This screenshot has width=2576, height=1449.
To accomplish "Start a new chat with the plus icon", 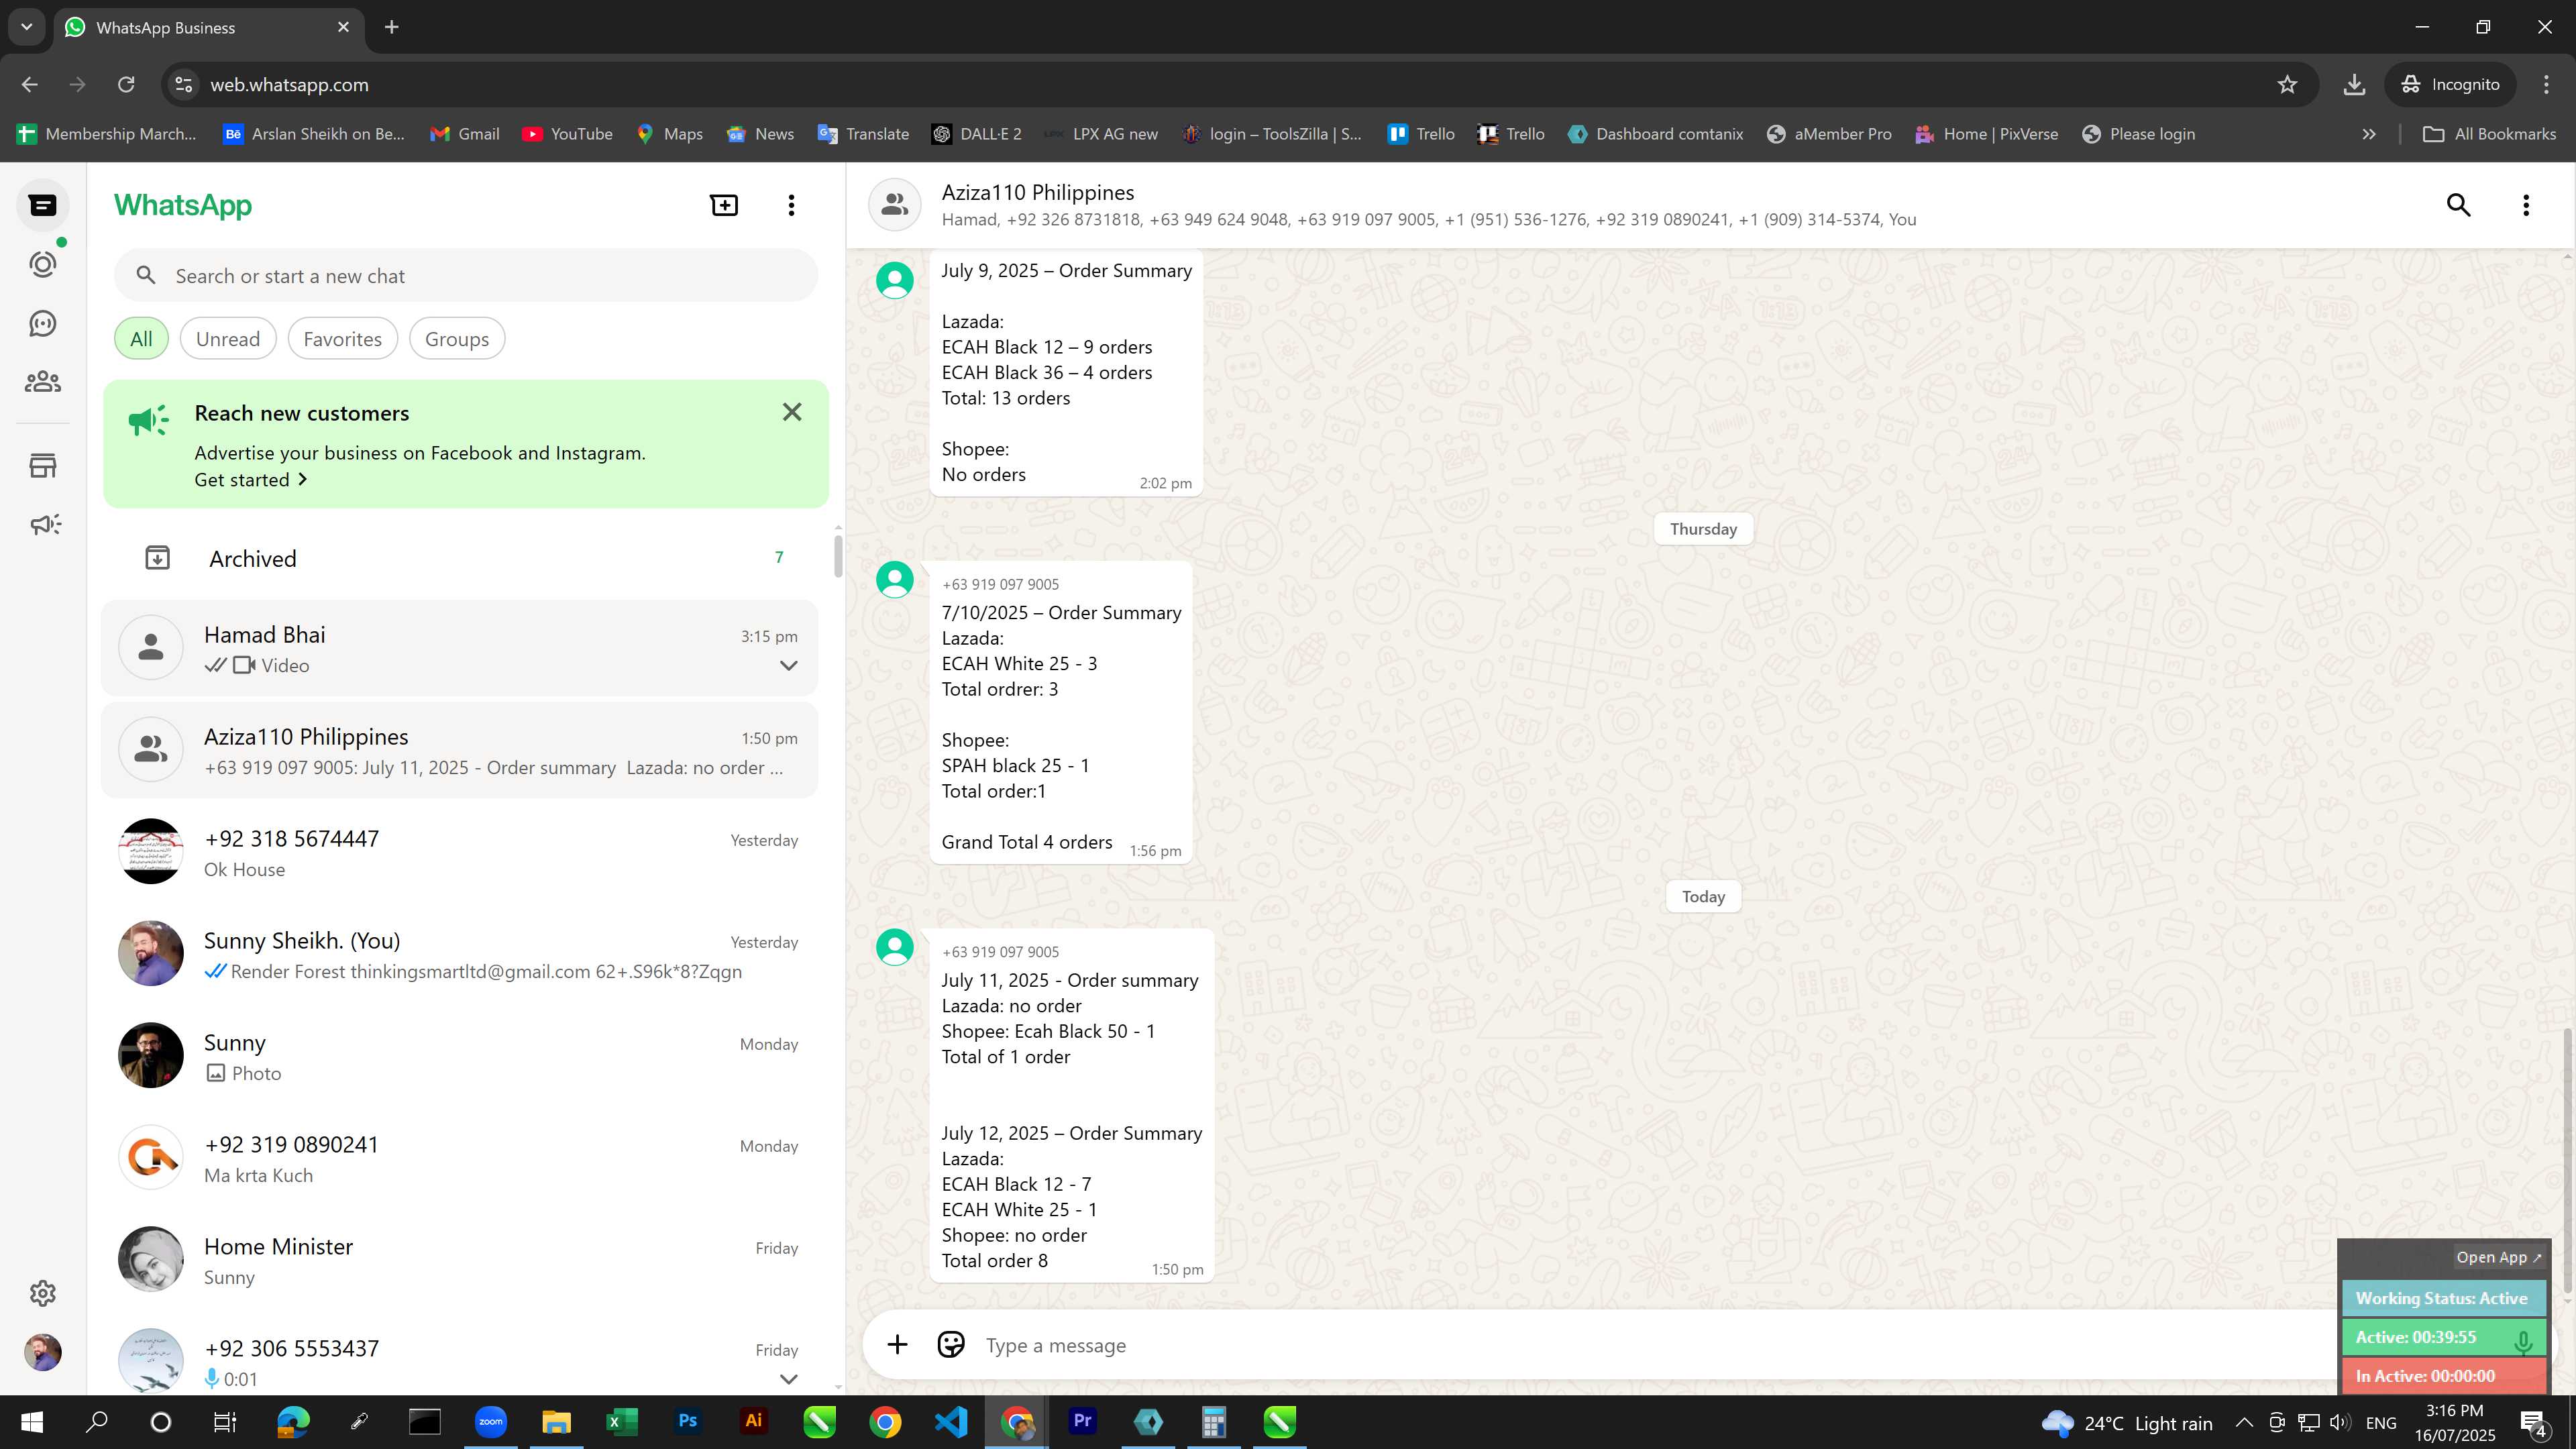I will pyautogui.click(x=724, y=205).
